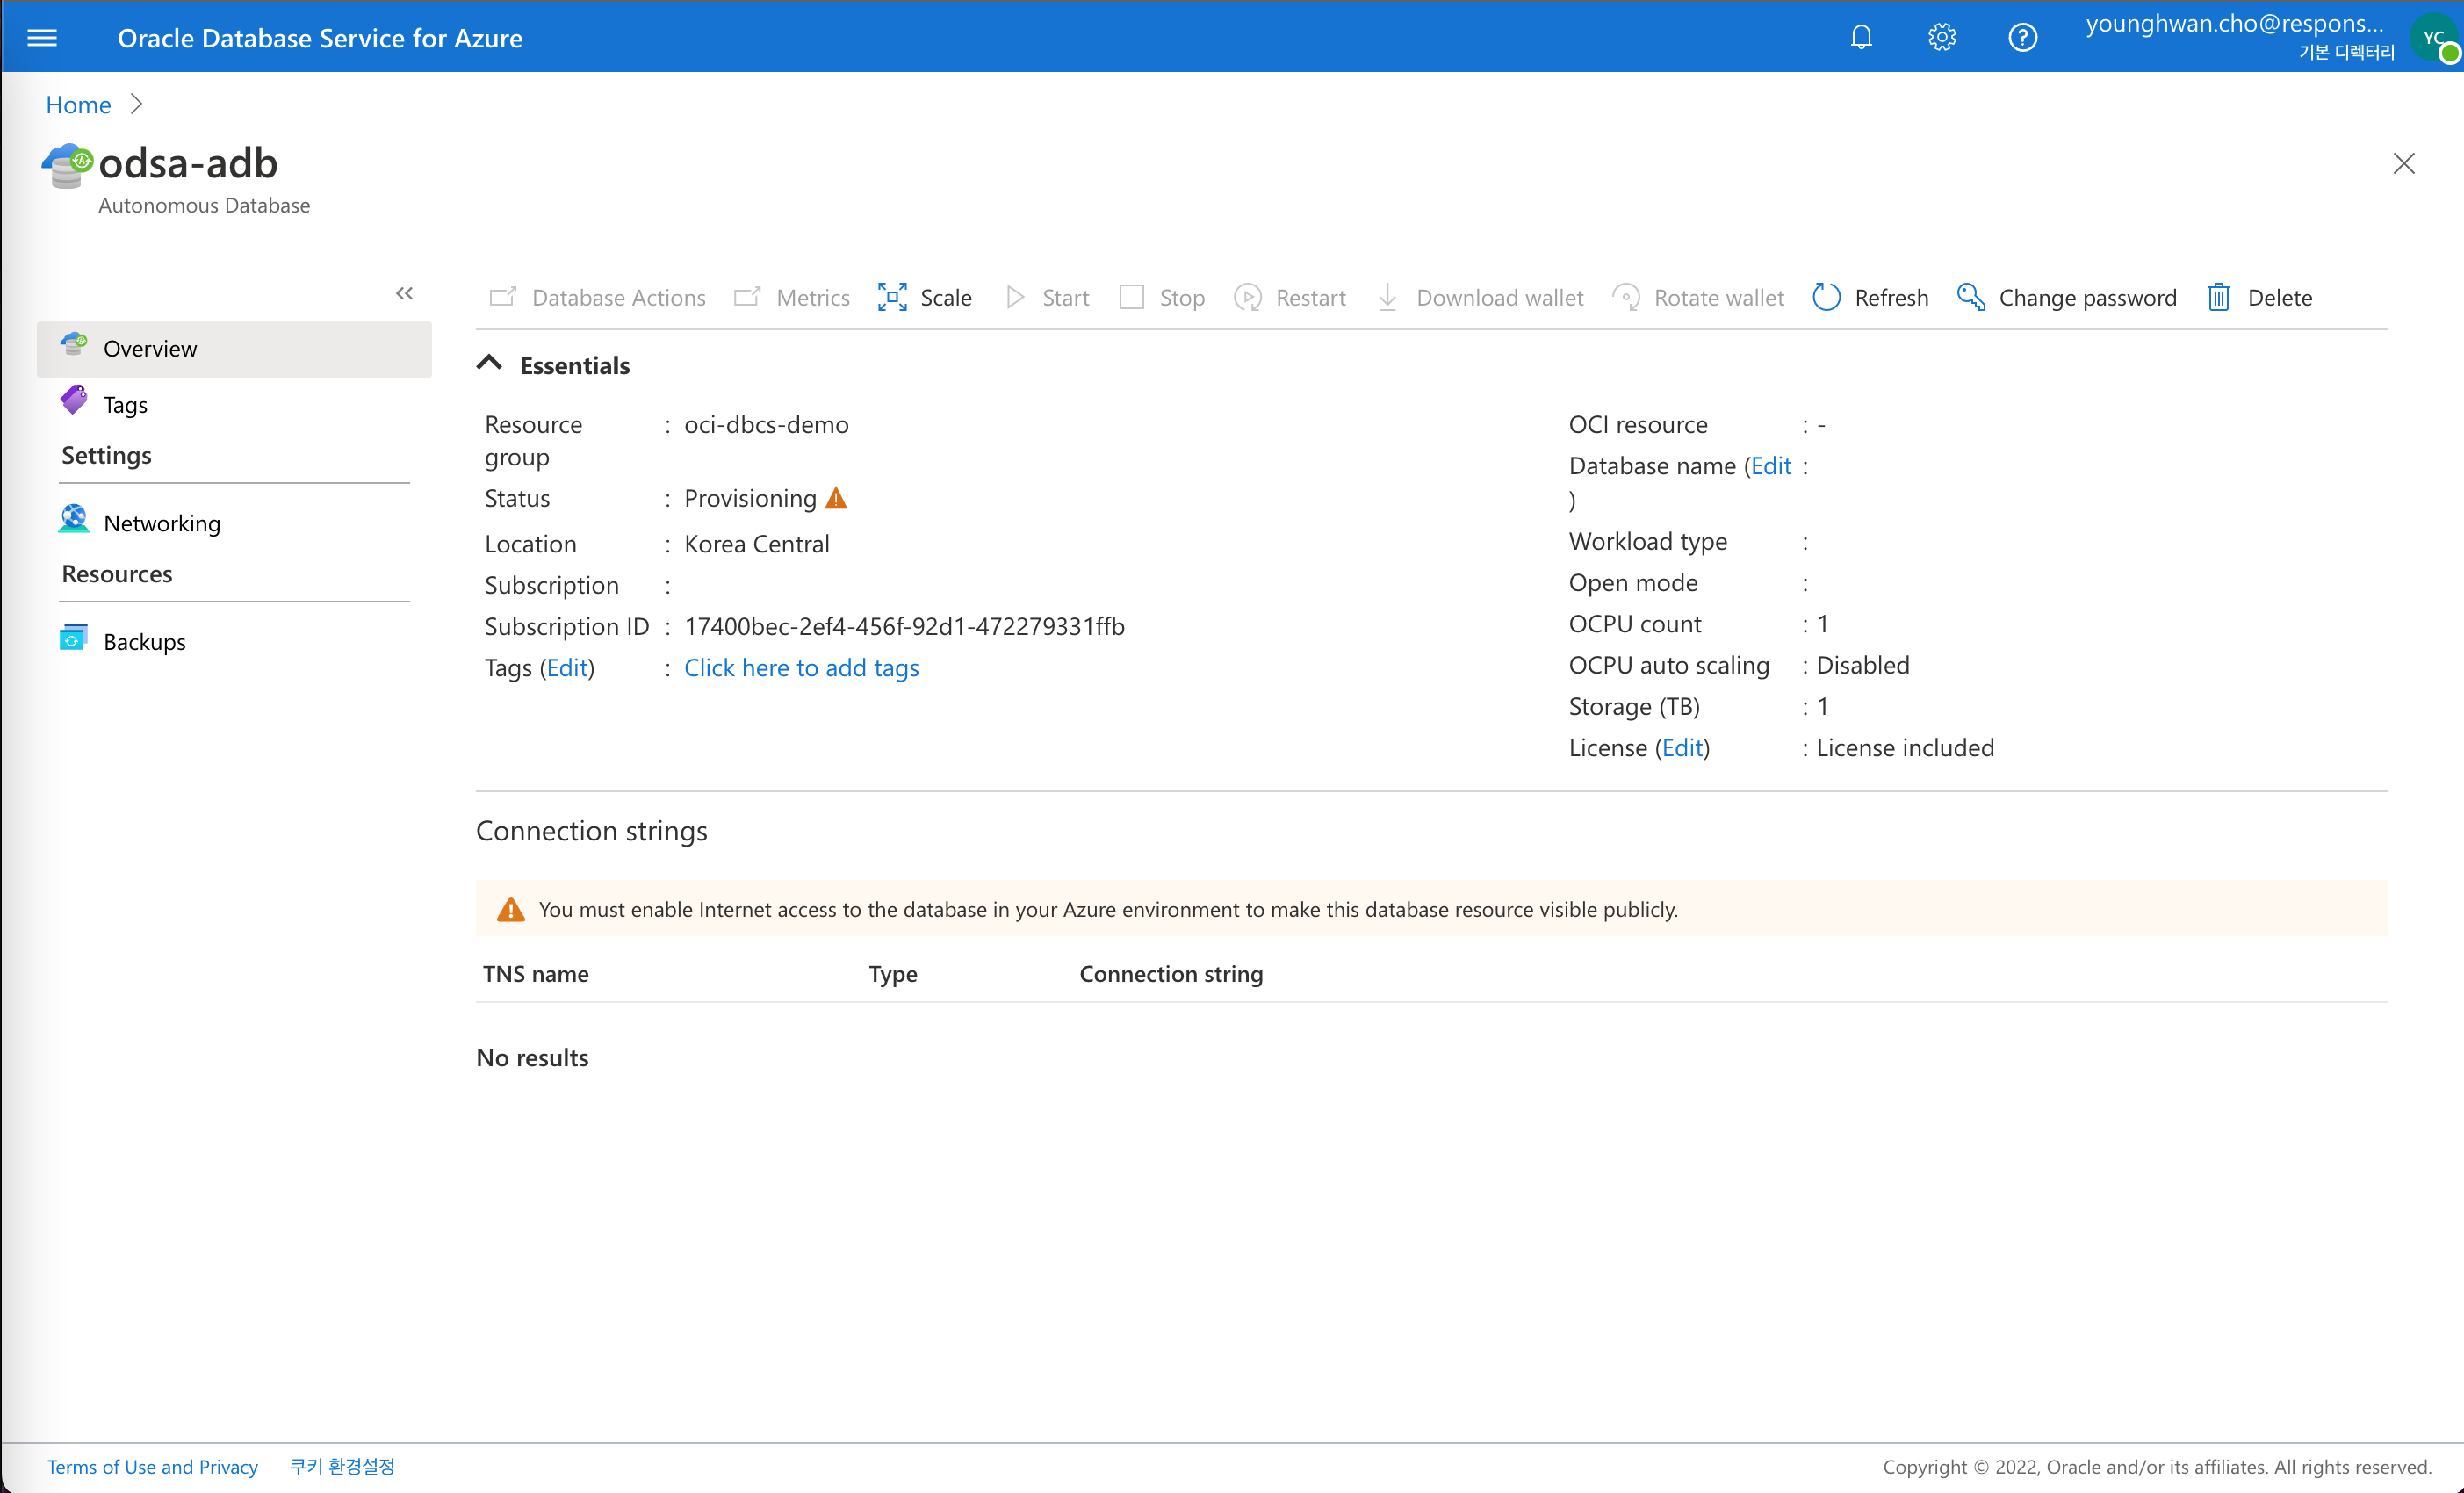Click the Metrics external link icon
This screenshot has width=2464, height=1493.
(747, 297)
